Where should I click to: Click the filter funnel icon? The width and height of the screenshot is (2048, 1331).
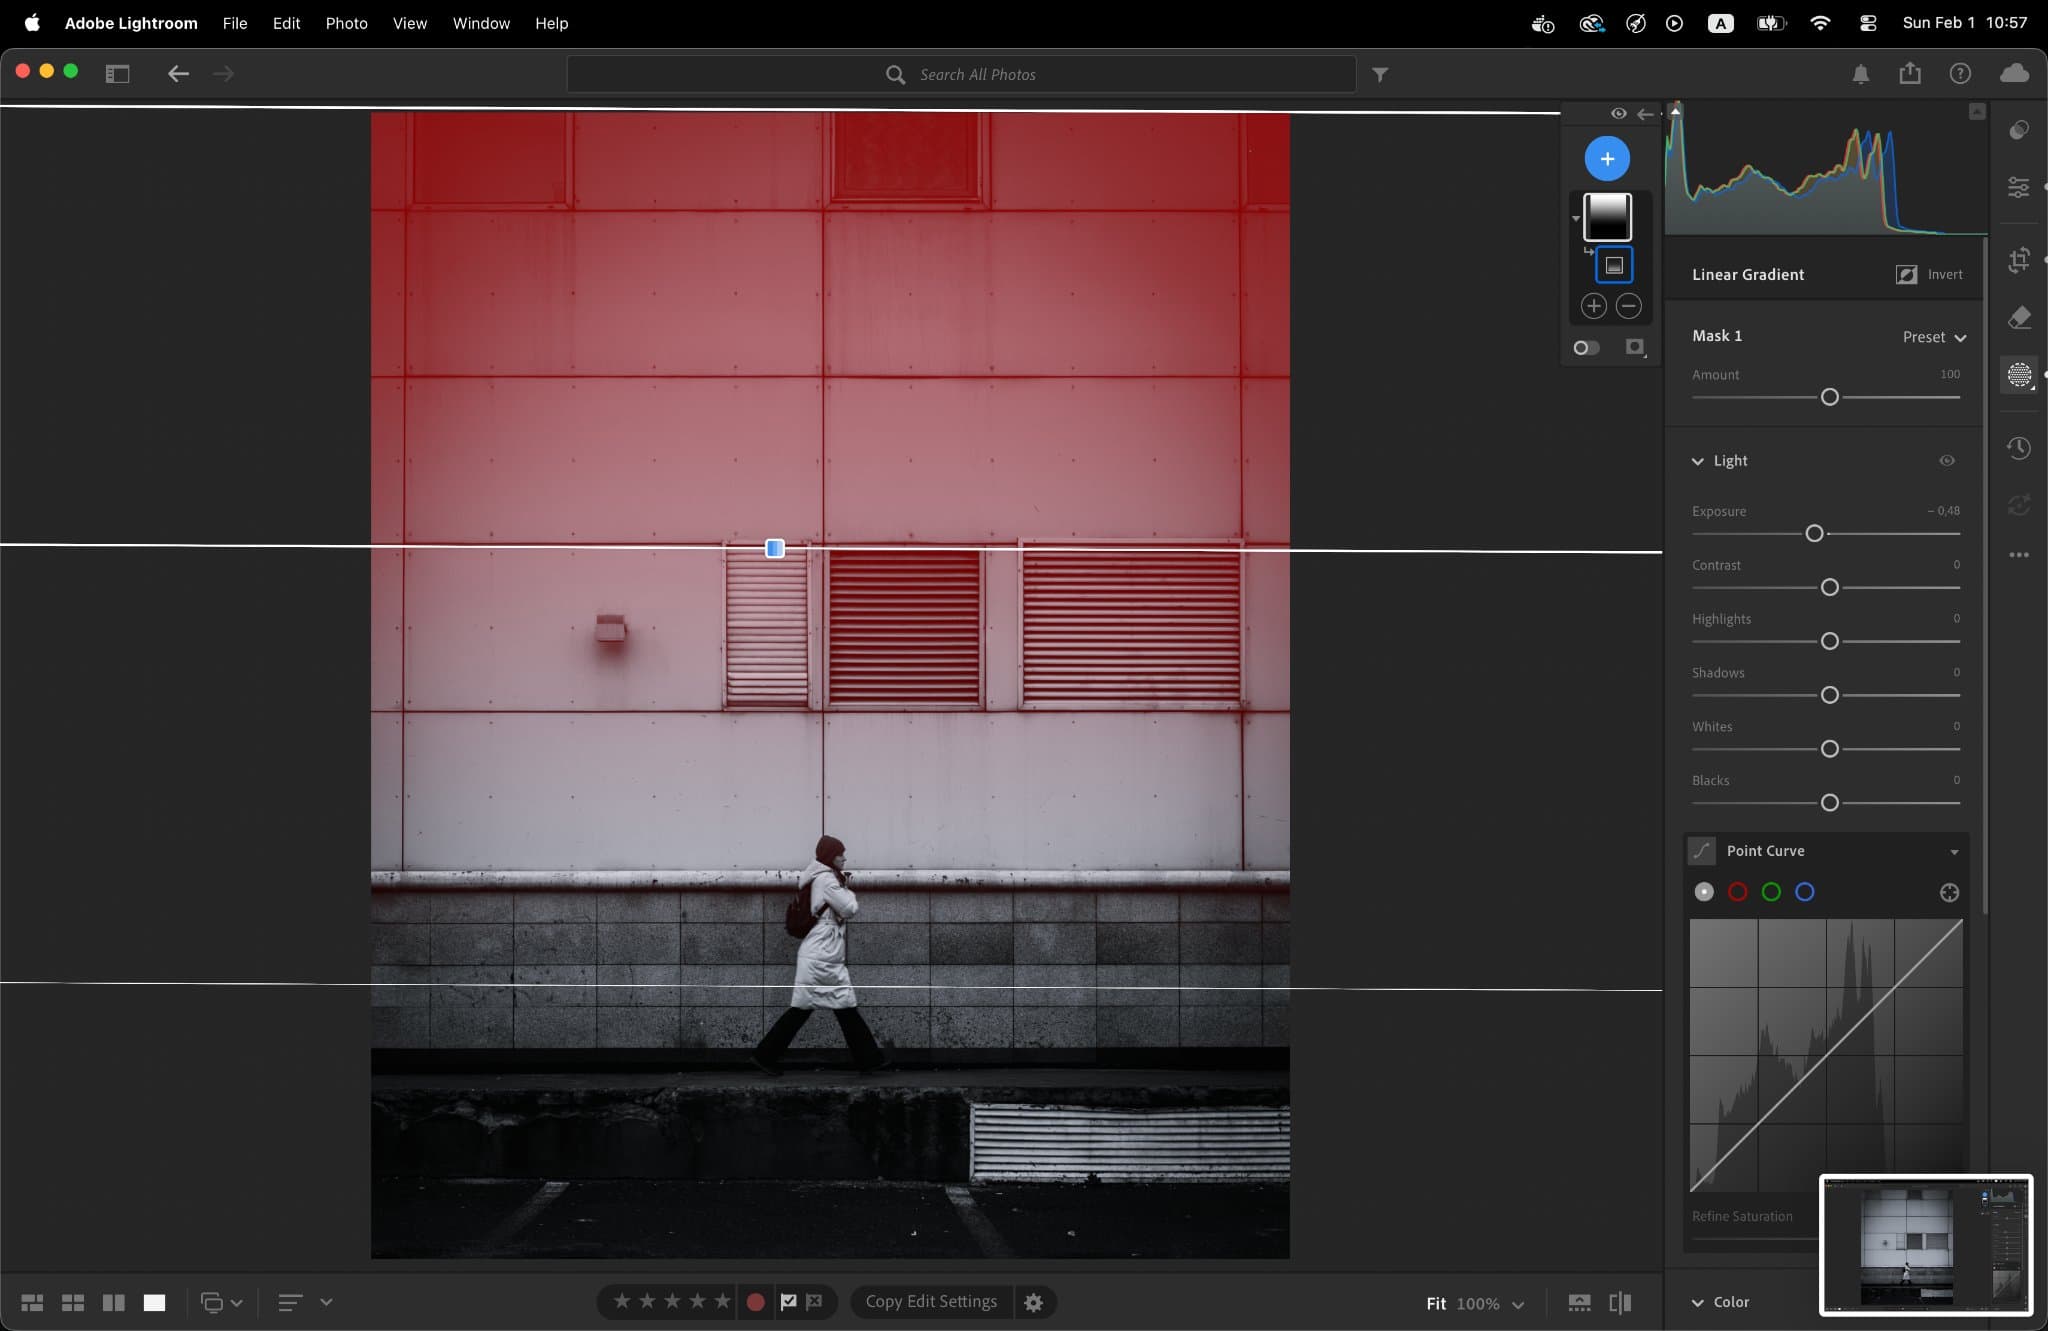1380,74
